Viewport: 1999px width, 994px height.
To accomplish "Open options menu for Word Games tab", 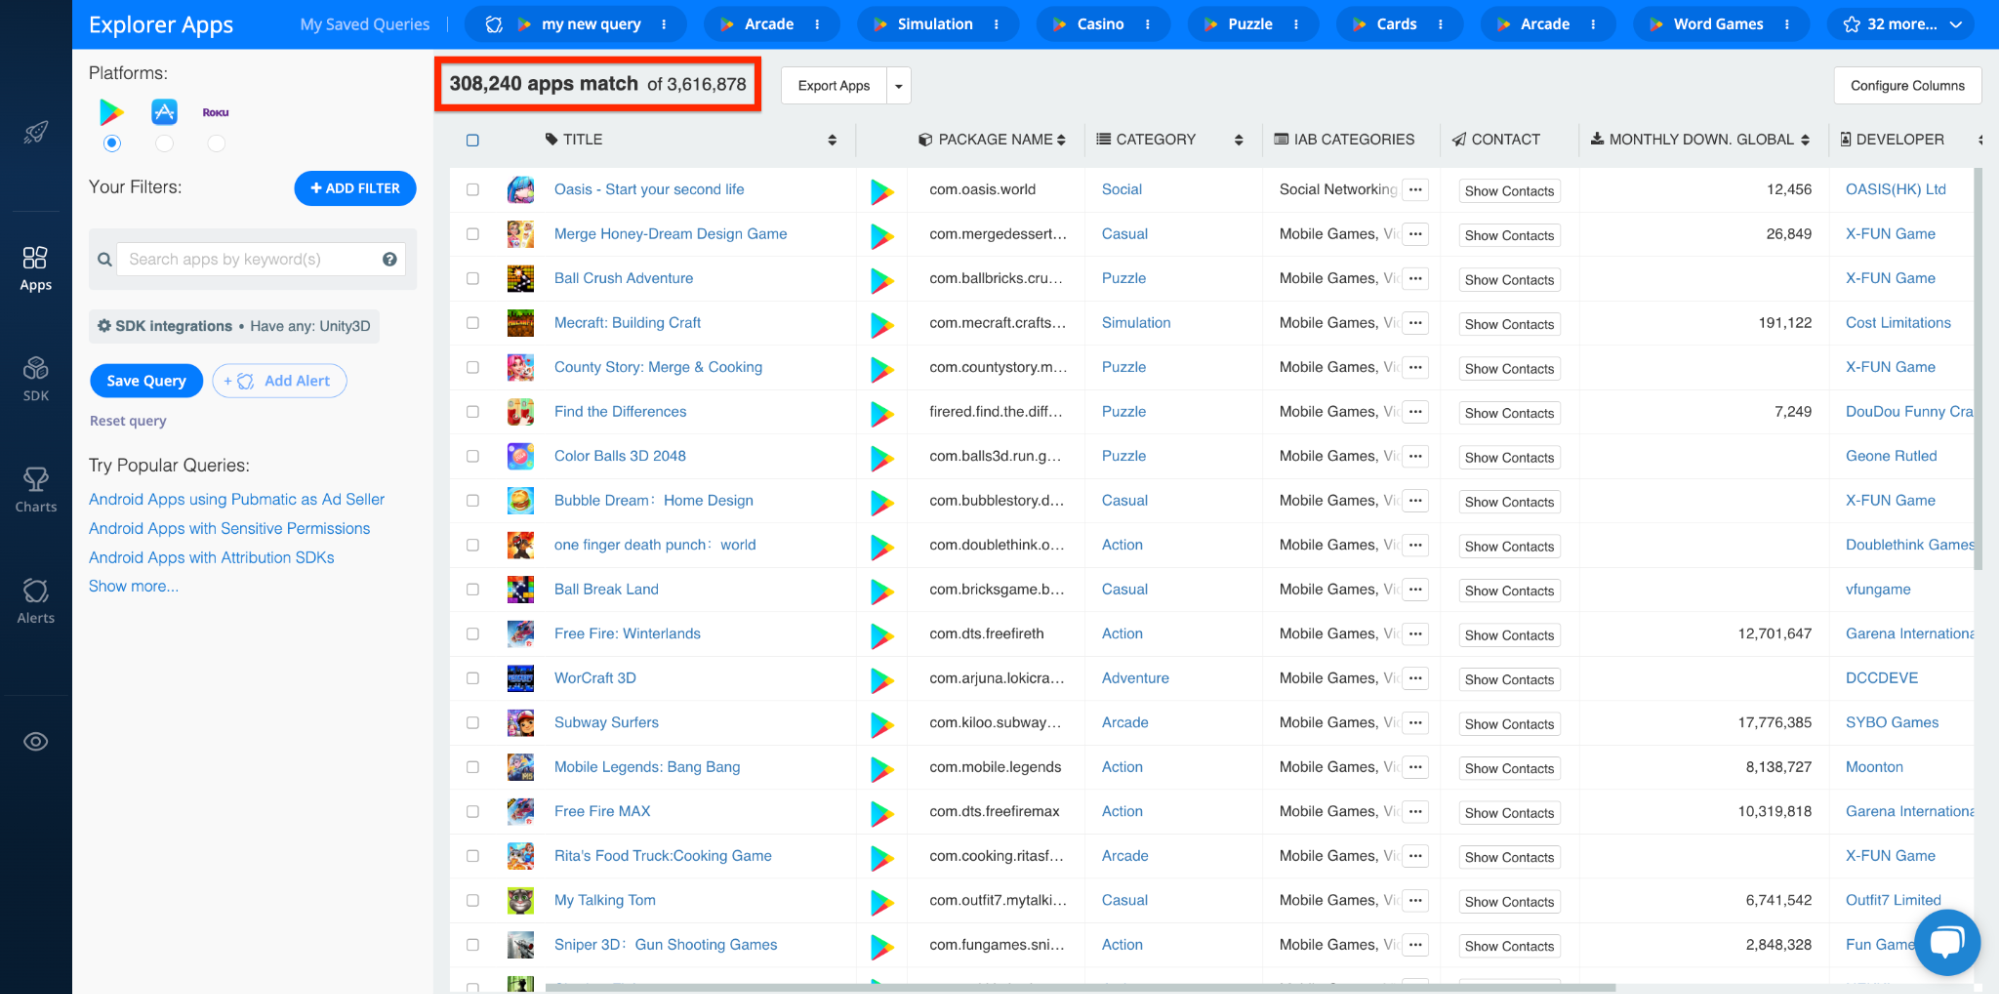I will [1787, 24].
